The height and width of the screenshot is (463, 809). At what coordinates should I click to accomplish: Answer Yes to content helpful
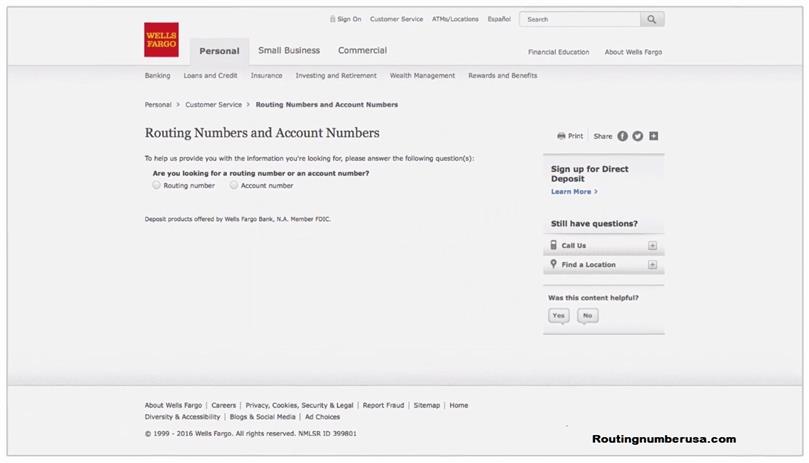[559, 315]
